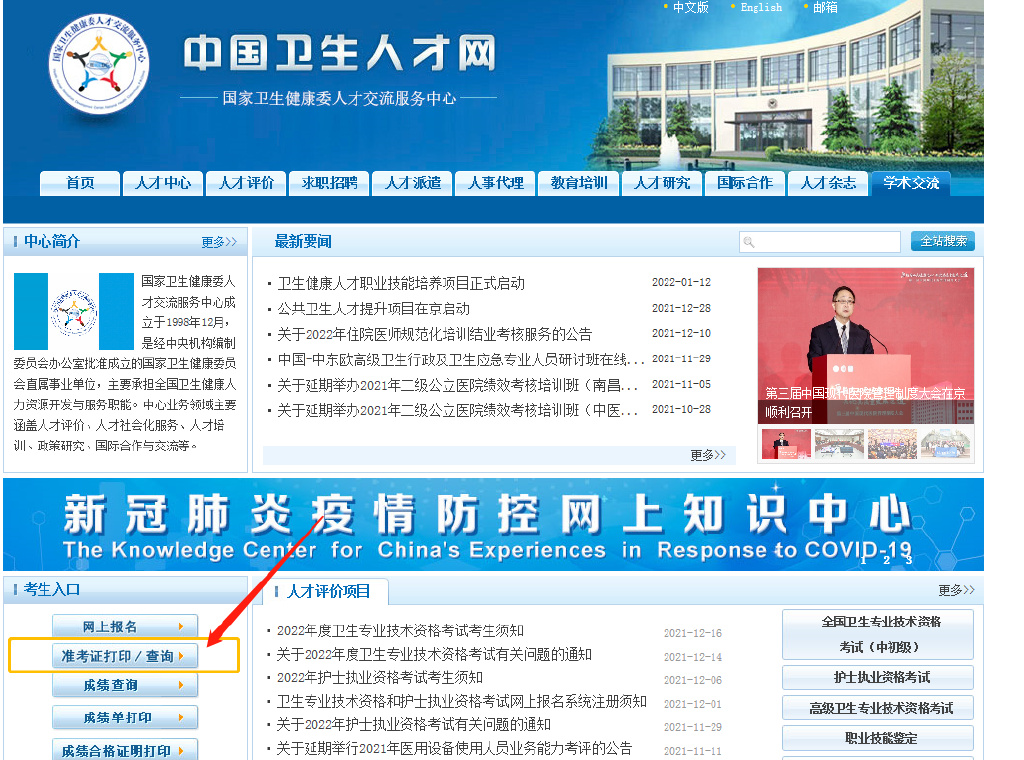The width and height of the screenshot is (1024, 760).
Task: Click the 成绩单打印 button
Action: (125, 718)
